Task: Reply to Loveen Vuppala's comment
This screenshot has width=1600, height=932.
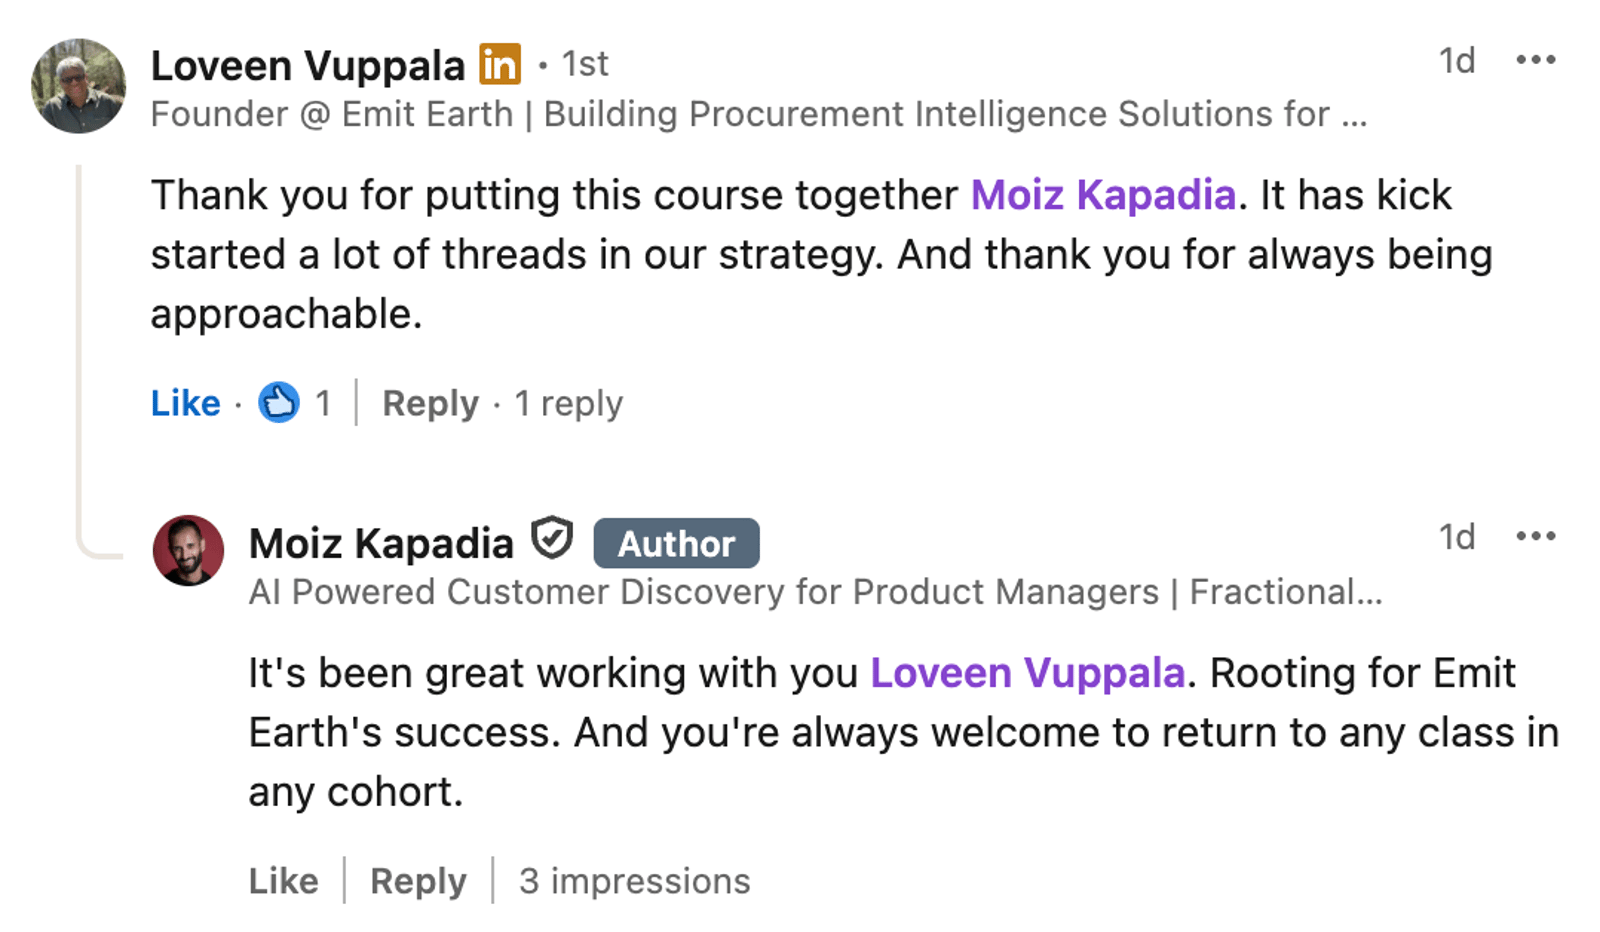Action: click(430, 403)
